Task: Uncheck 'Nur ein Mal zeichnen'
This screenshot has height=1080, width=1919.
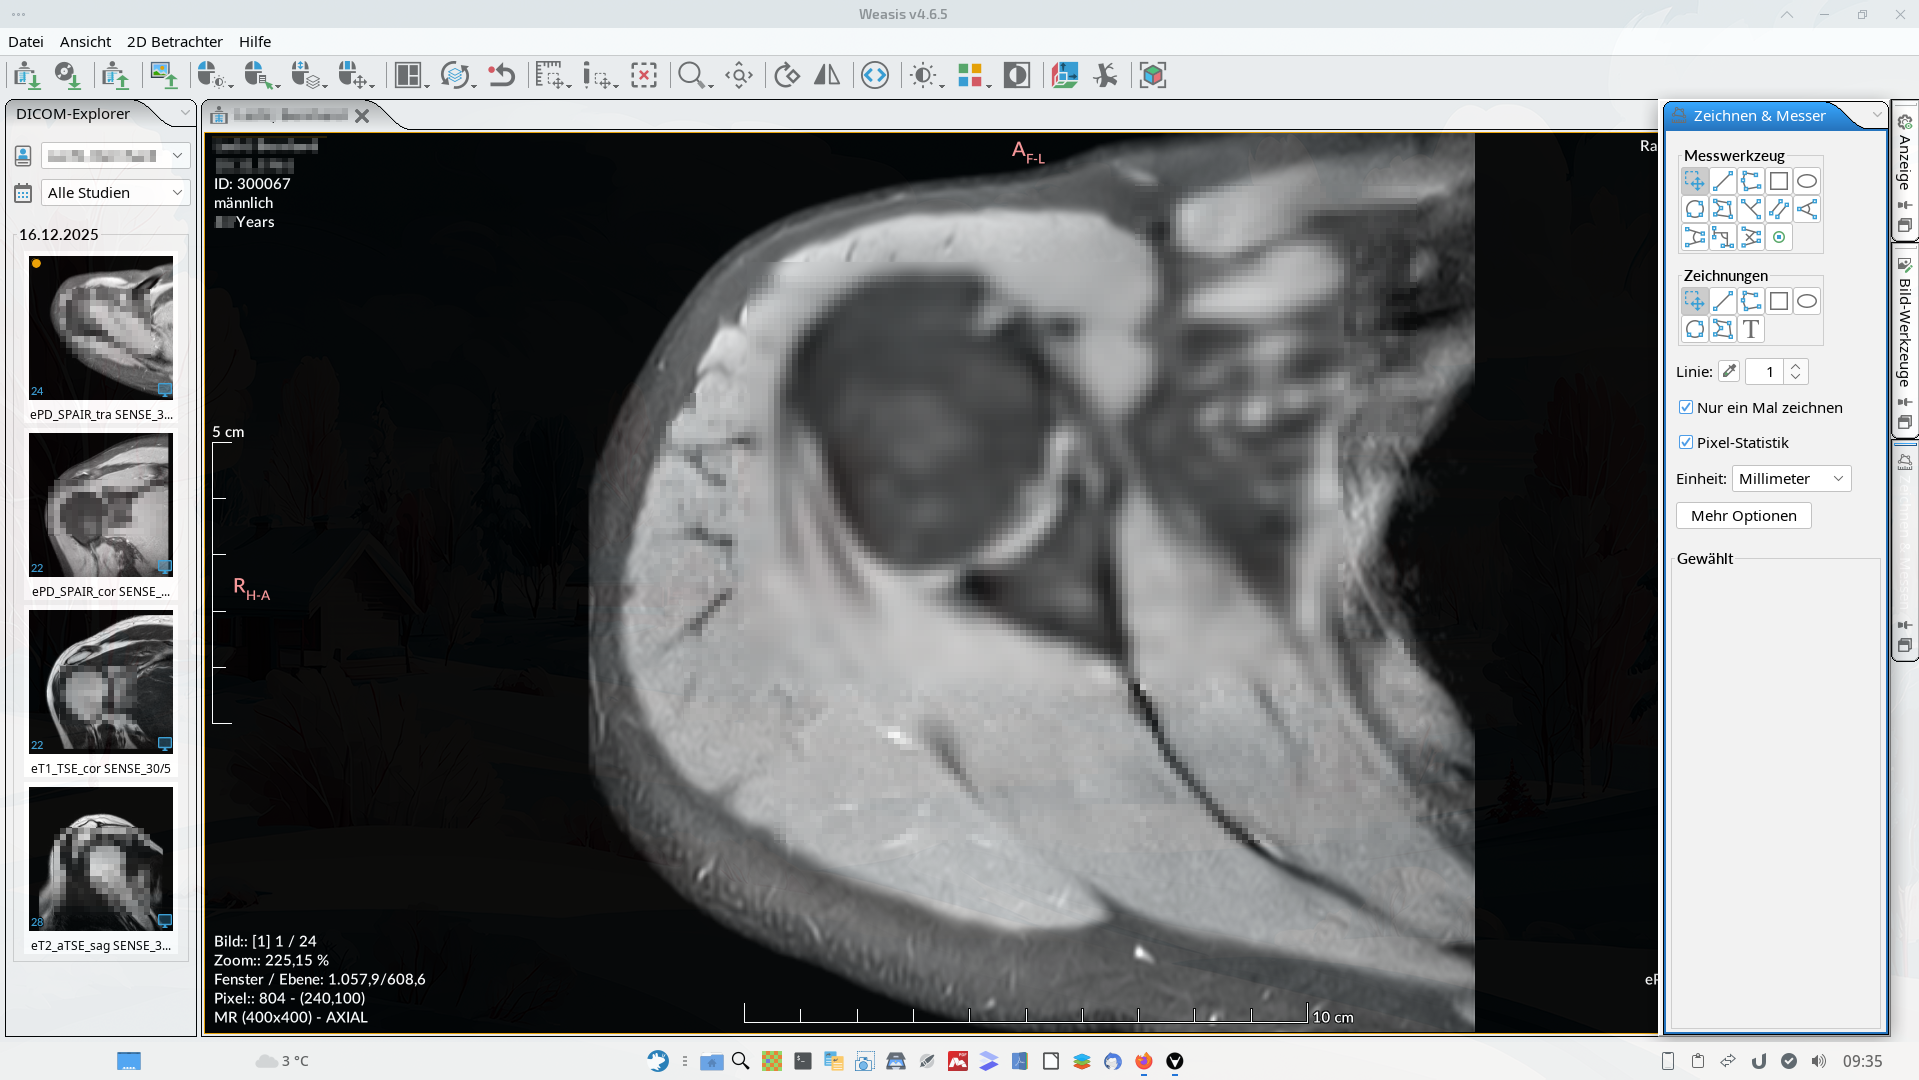Action: pos(1686,407)
